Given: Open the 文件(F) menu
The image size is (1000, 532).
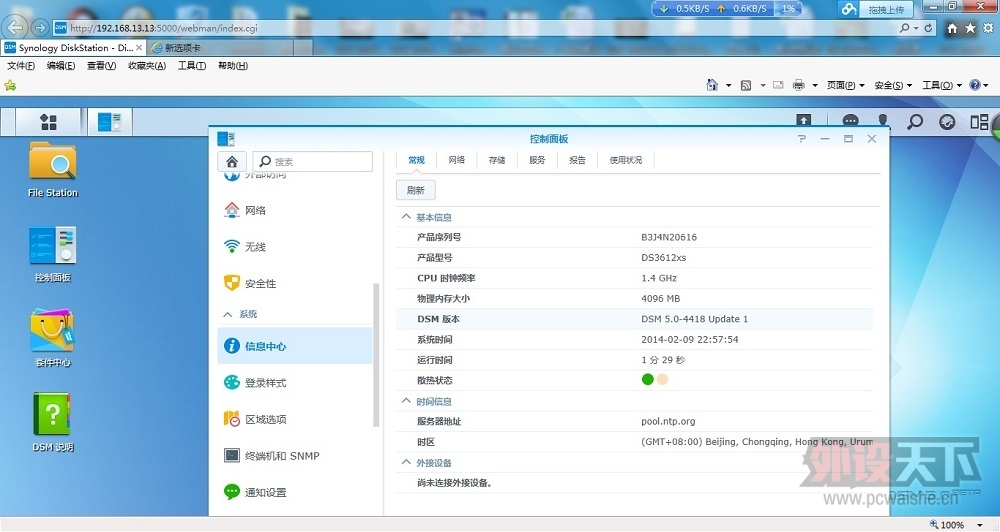Looking at the screenshot, I should coord(20,66).
